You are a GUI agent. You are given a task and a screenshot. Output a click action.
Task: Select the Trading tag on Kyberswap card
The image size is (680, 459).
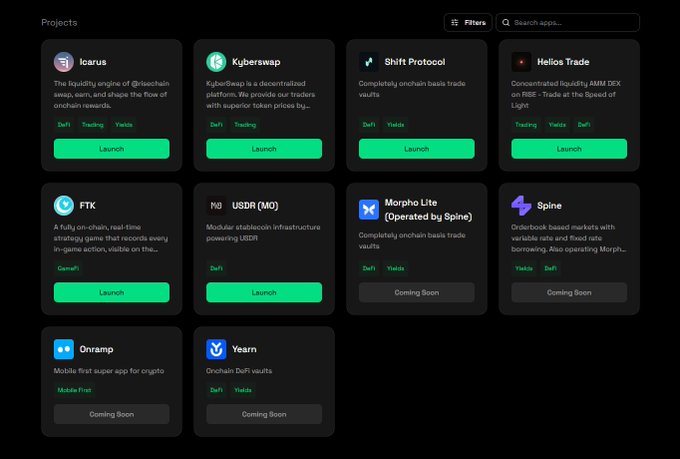(245, 125)
